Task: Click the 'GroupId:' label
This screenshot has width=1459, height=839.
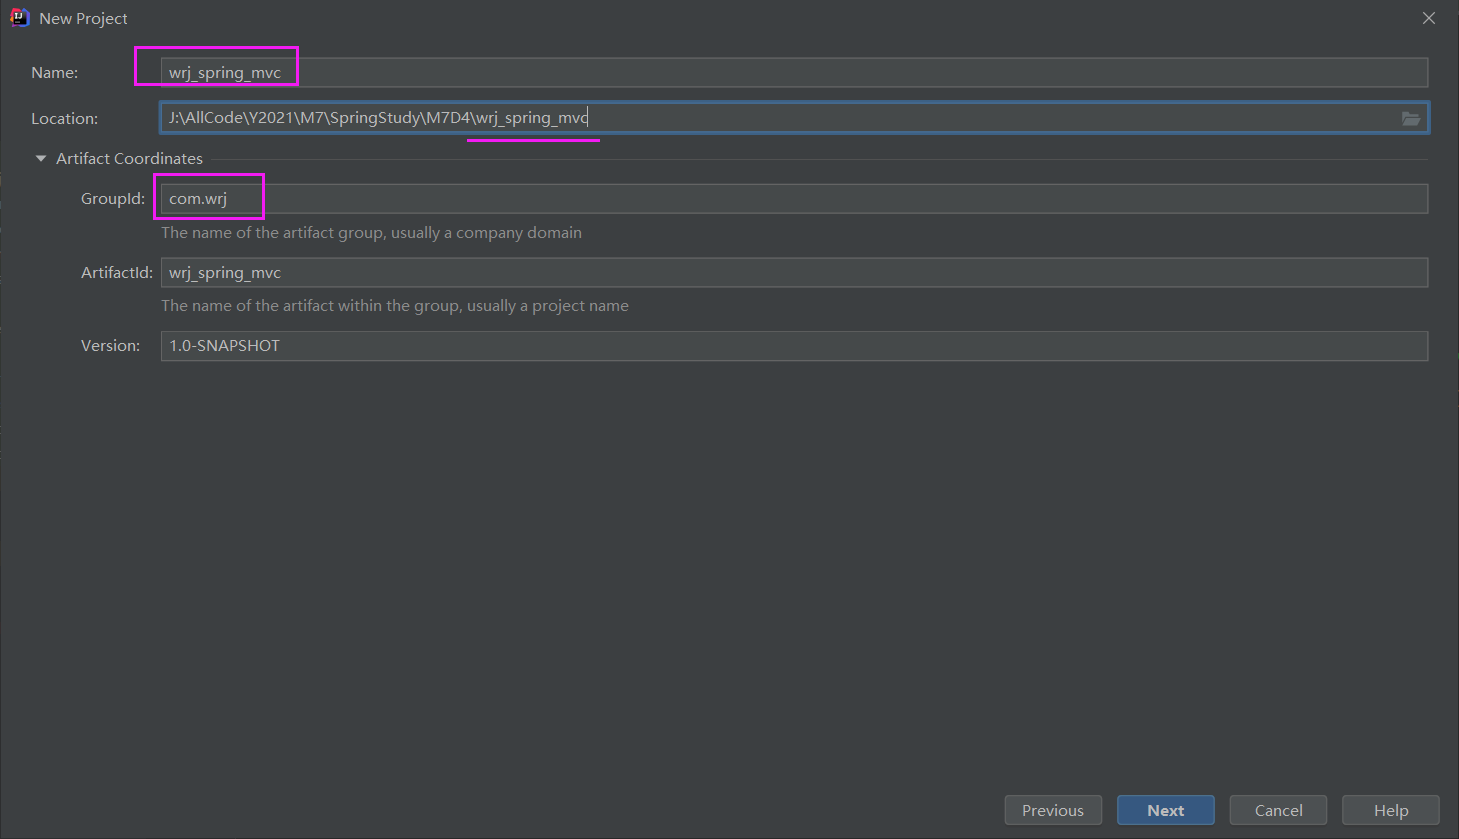Action: click(113, 199)
